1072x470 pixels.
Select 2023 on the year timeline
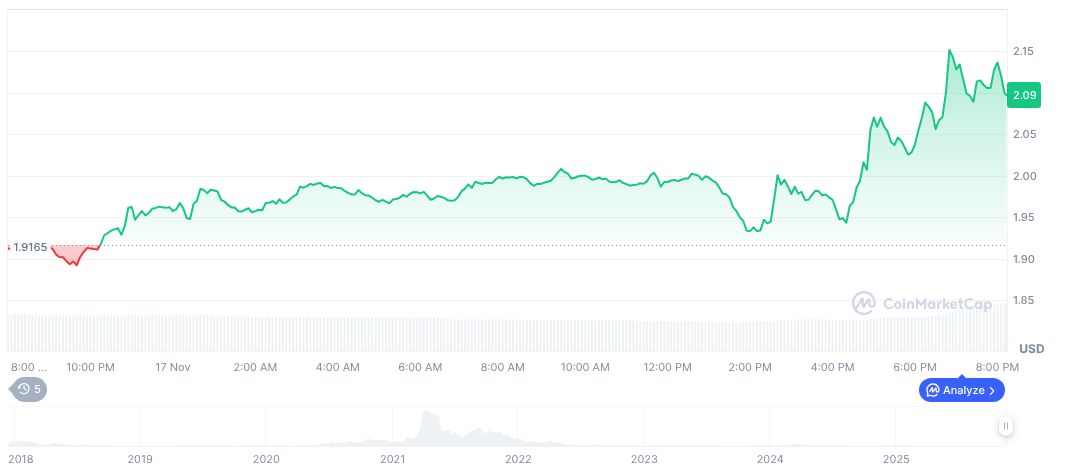(x=644, y=459)
